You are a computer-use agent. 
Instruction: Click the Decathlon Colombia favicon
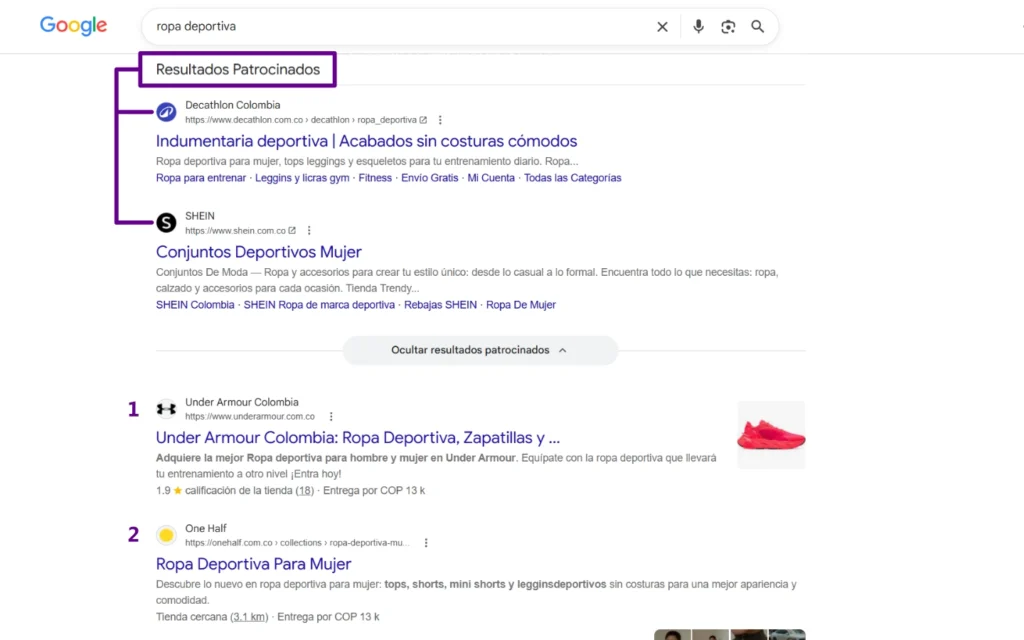point(167,112)
